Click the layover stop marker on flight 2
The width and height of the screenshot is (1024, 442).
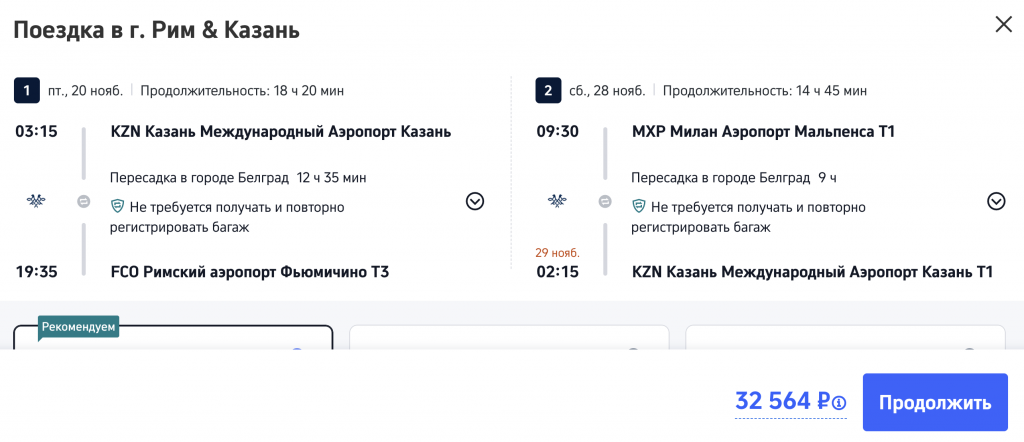[x=605, y=201]
